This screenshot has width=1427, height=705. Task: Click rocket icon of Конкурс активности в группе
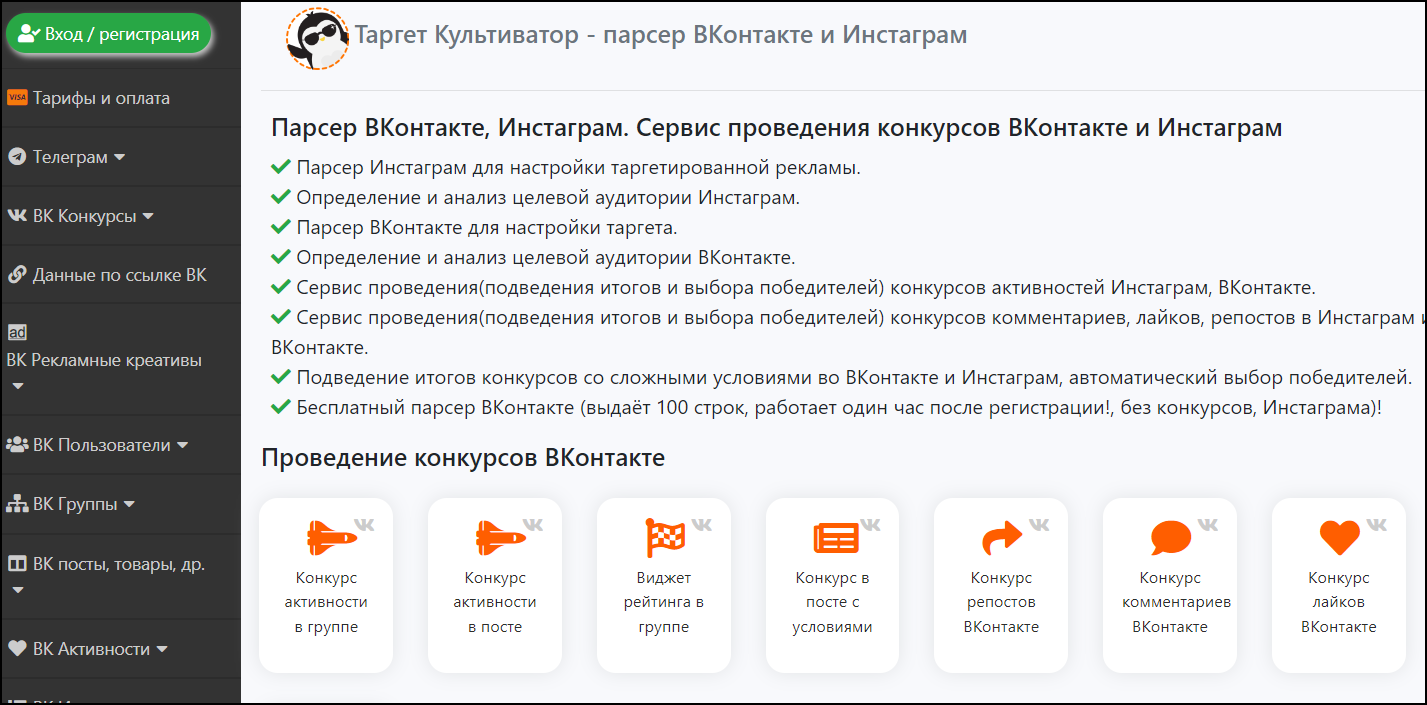pos(331,537)
